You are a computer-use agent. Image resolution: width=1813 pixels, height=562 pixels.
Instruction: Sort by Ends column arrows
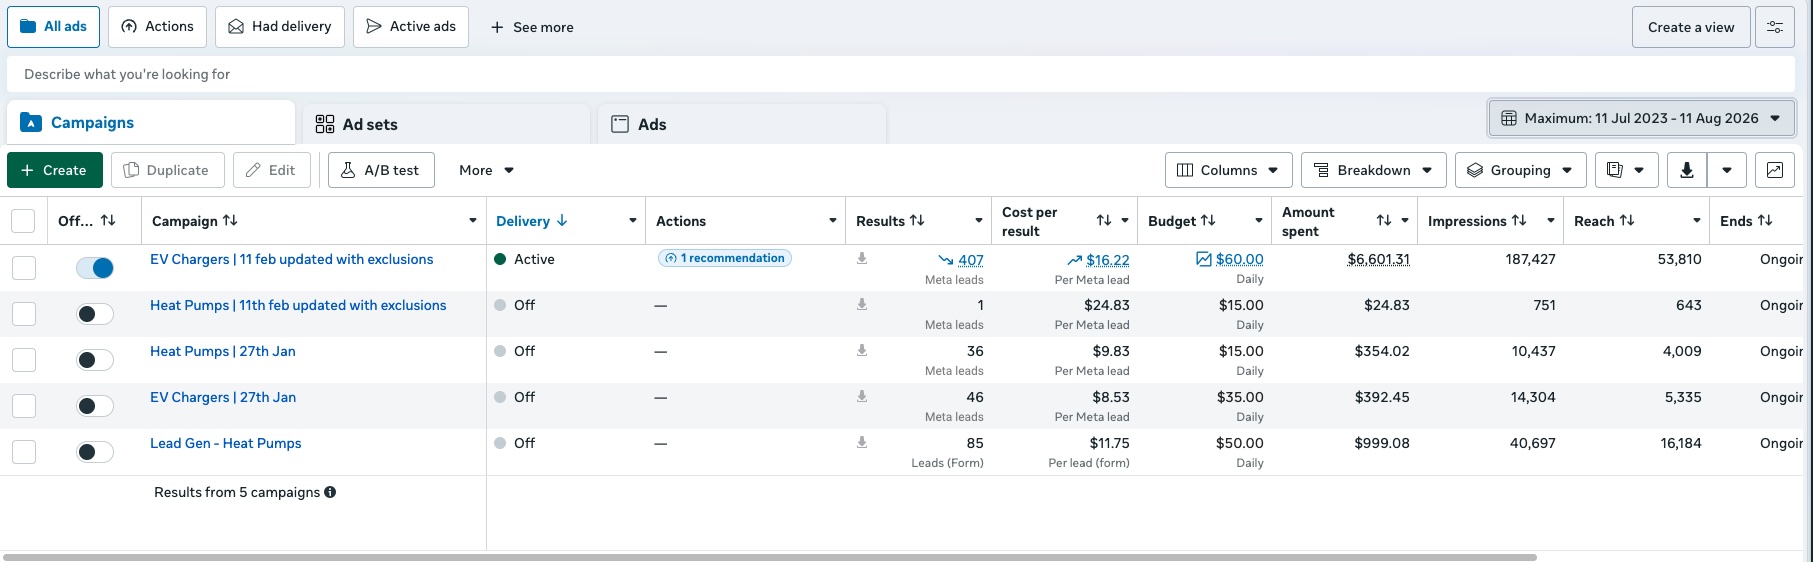1765,220
